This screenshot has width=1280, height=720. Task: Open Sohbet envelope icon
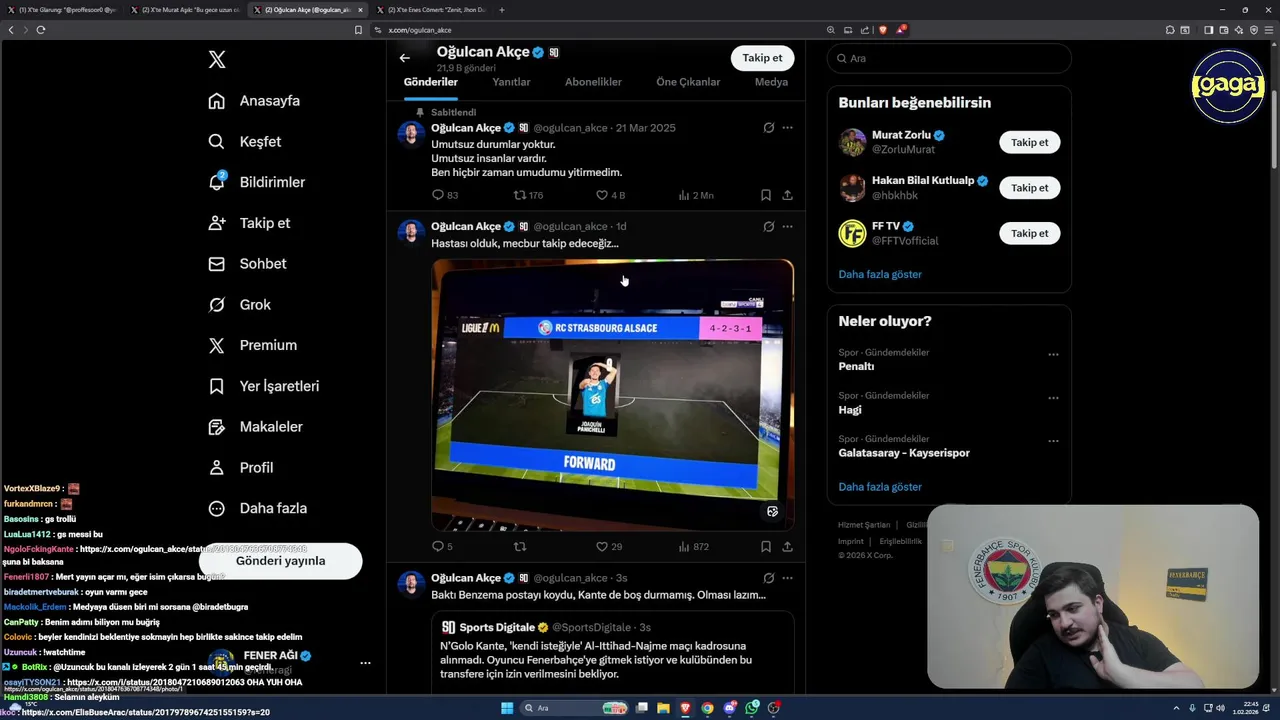coord(216,264)
